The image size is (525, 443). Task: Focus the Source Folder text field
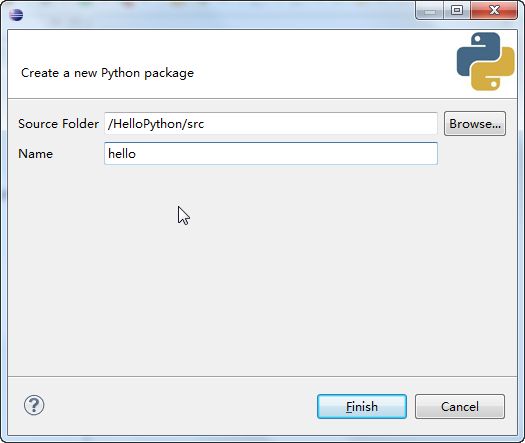[x=271, y=124]
